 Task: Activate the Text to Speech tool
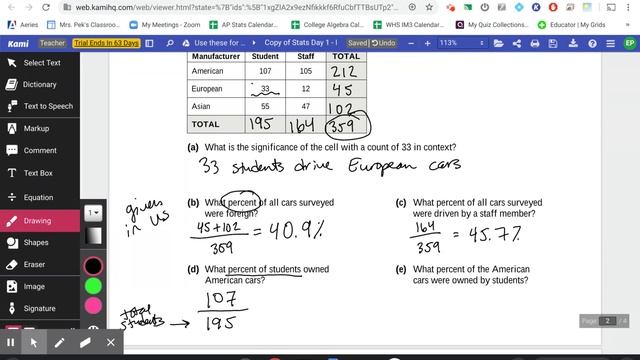point(40,106)
